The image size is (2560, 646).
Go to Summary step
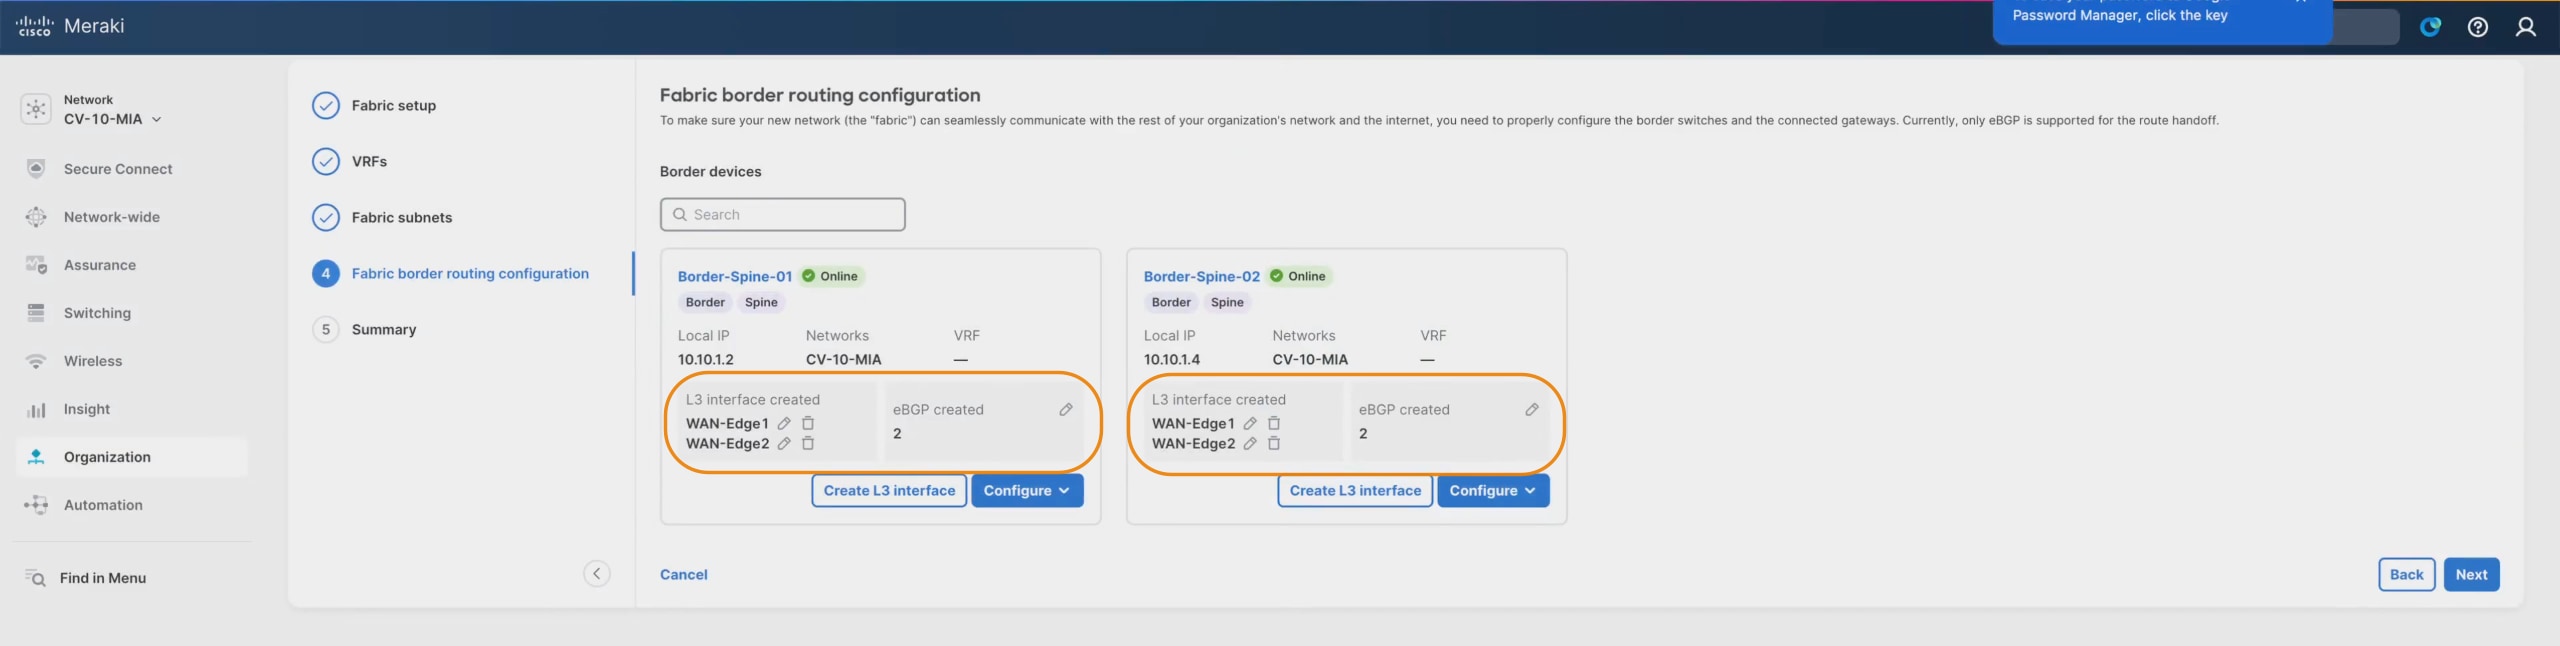(383, 329)
